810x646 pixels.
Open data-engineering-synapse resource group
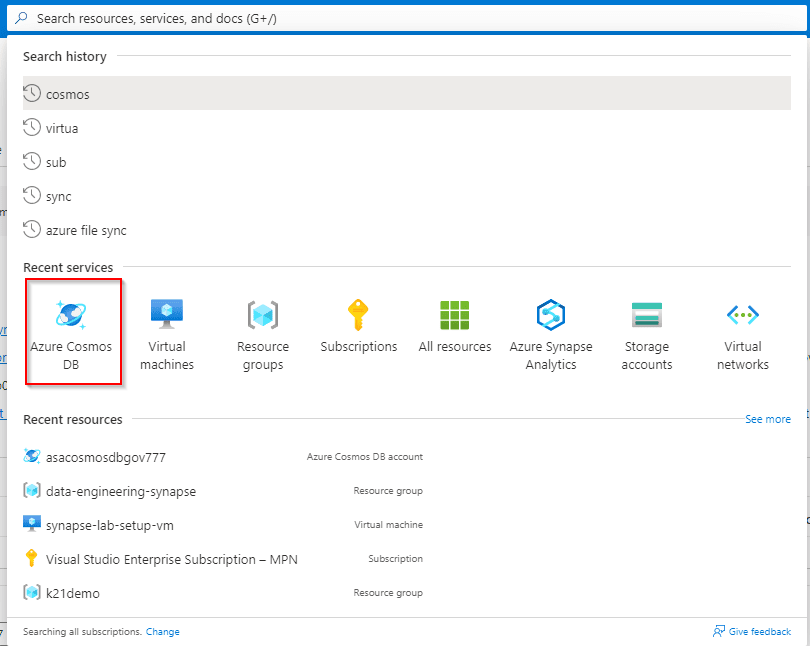click(120, 491)
